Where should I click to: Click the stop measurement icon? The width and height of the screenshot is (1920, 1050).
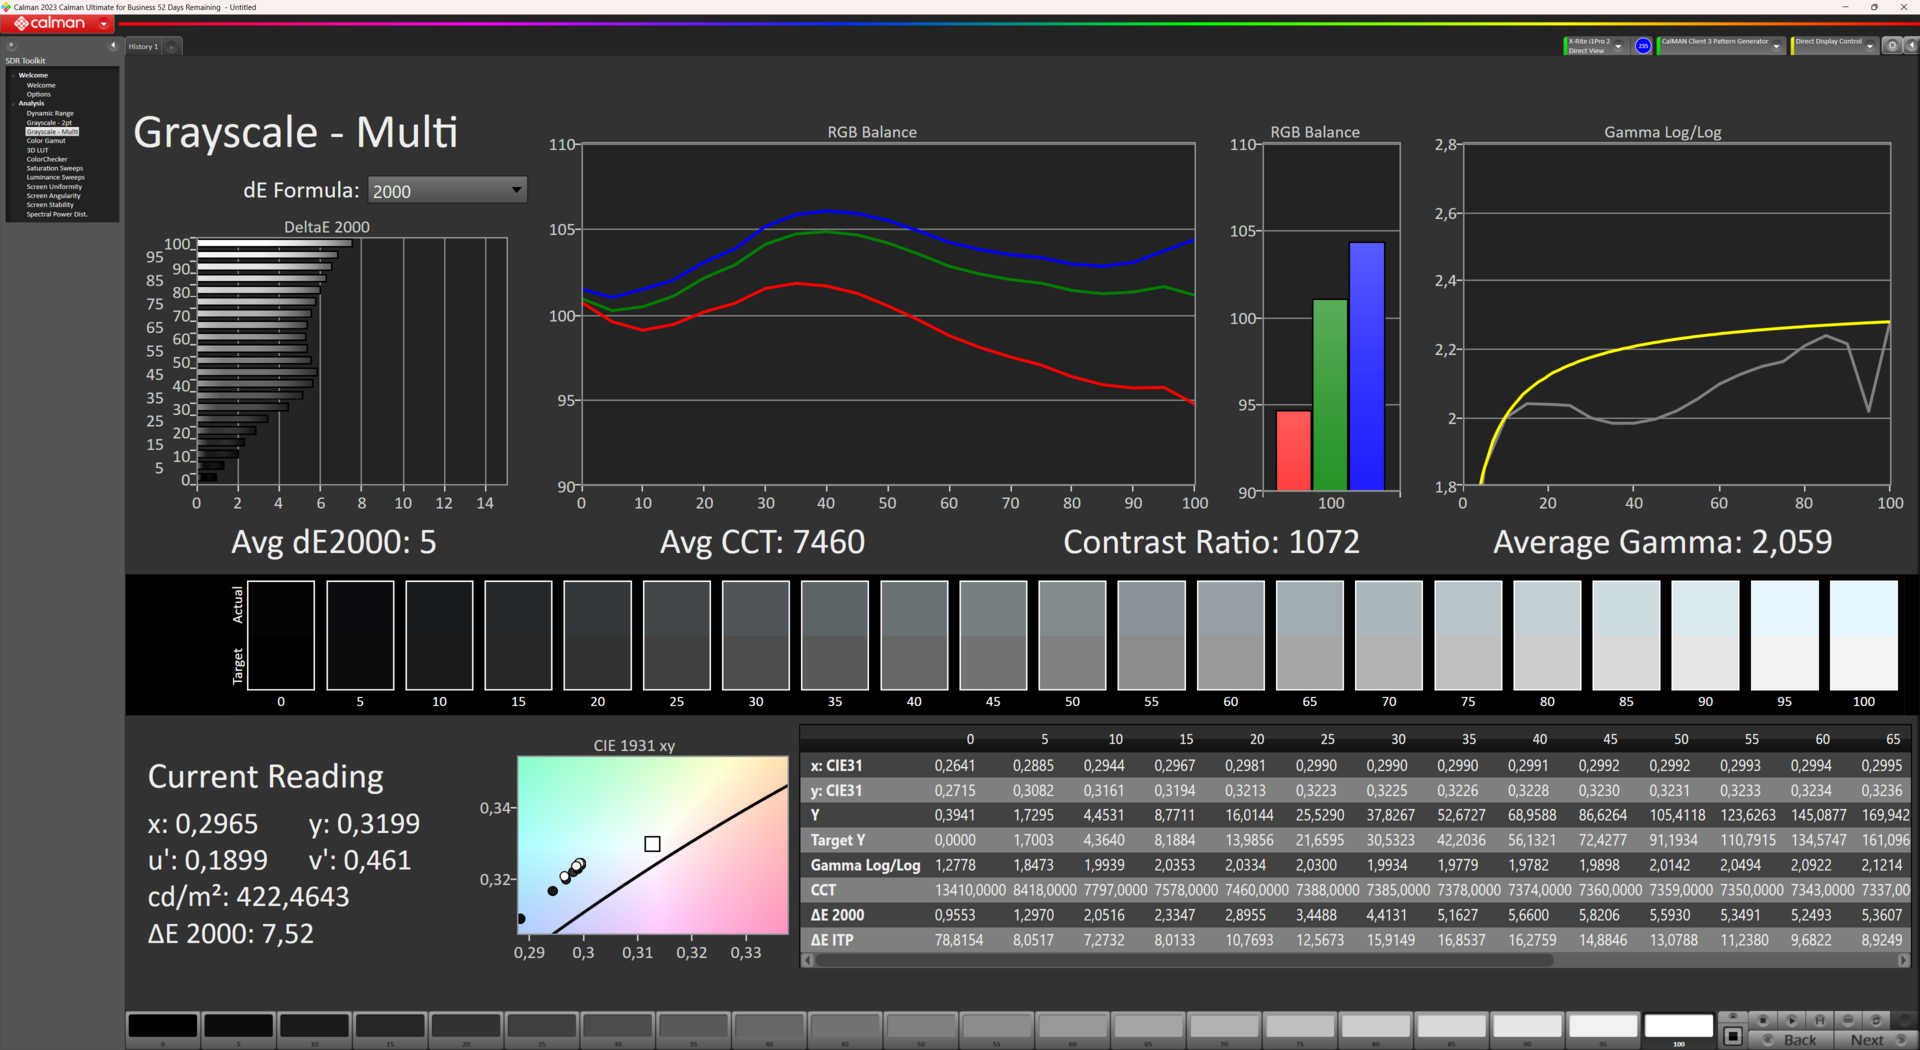click(x=1763, y=1020)
